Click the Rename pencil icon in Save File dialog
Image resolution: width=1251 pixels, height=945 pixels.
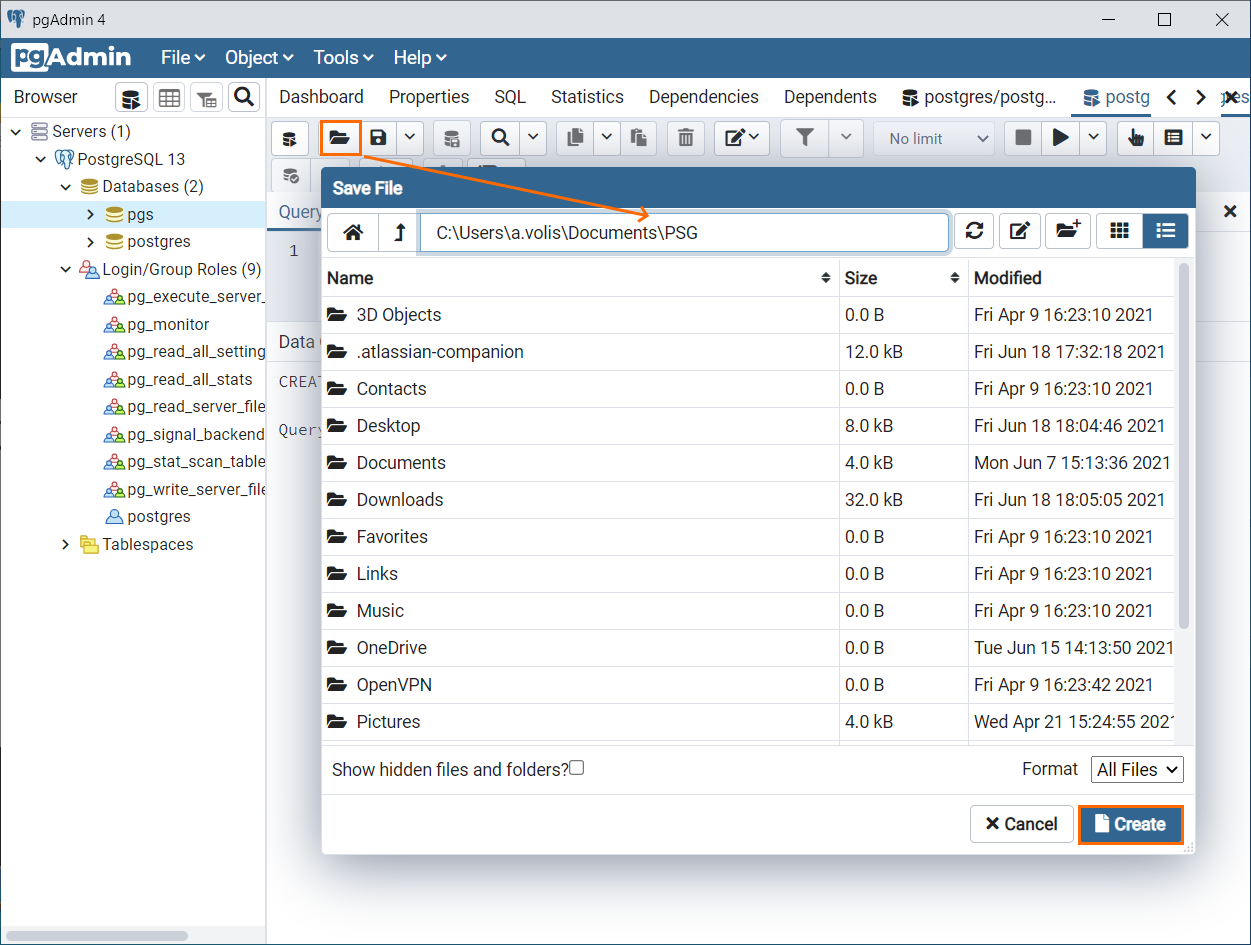pyautogui.click(x=1020, y=232)
